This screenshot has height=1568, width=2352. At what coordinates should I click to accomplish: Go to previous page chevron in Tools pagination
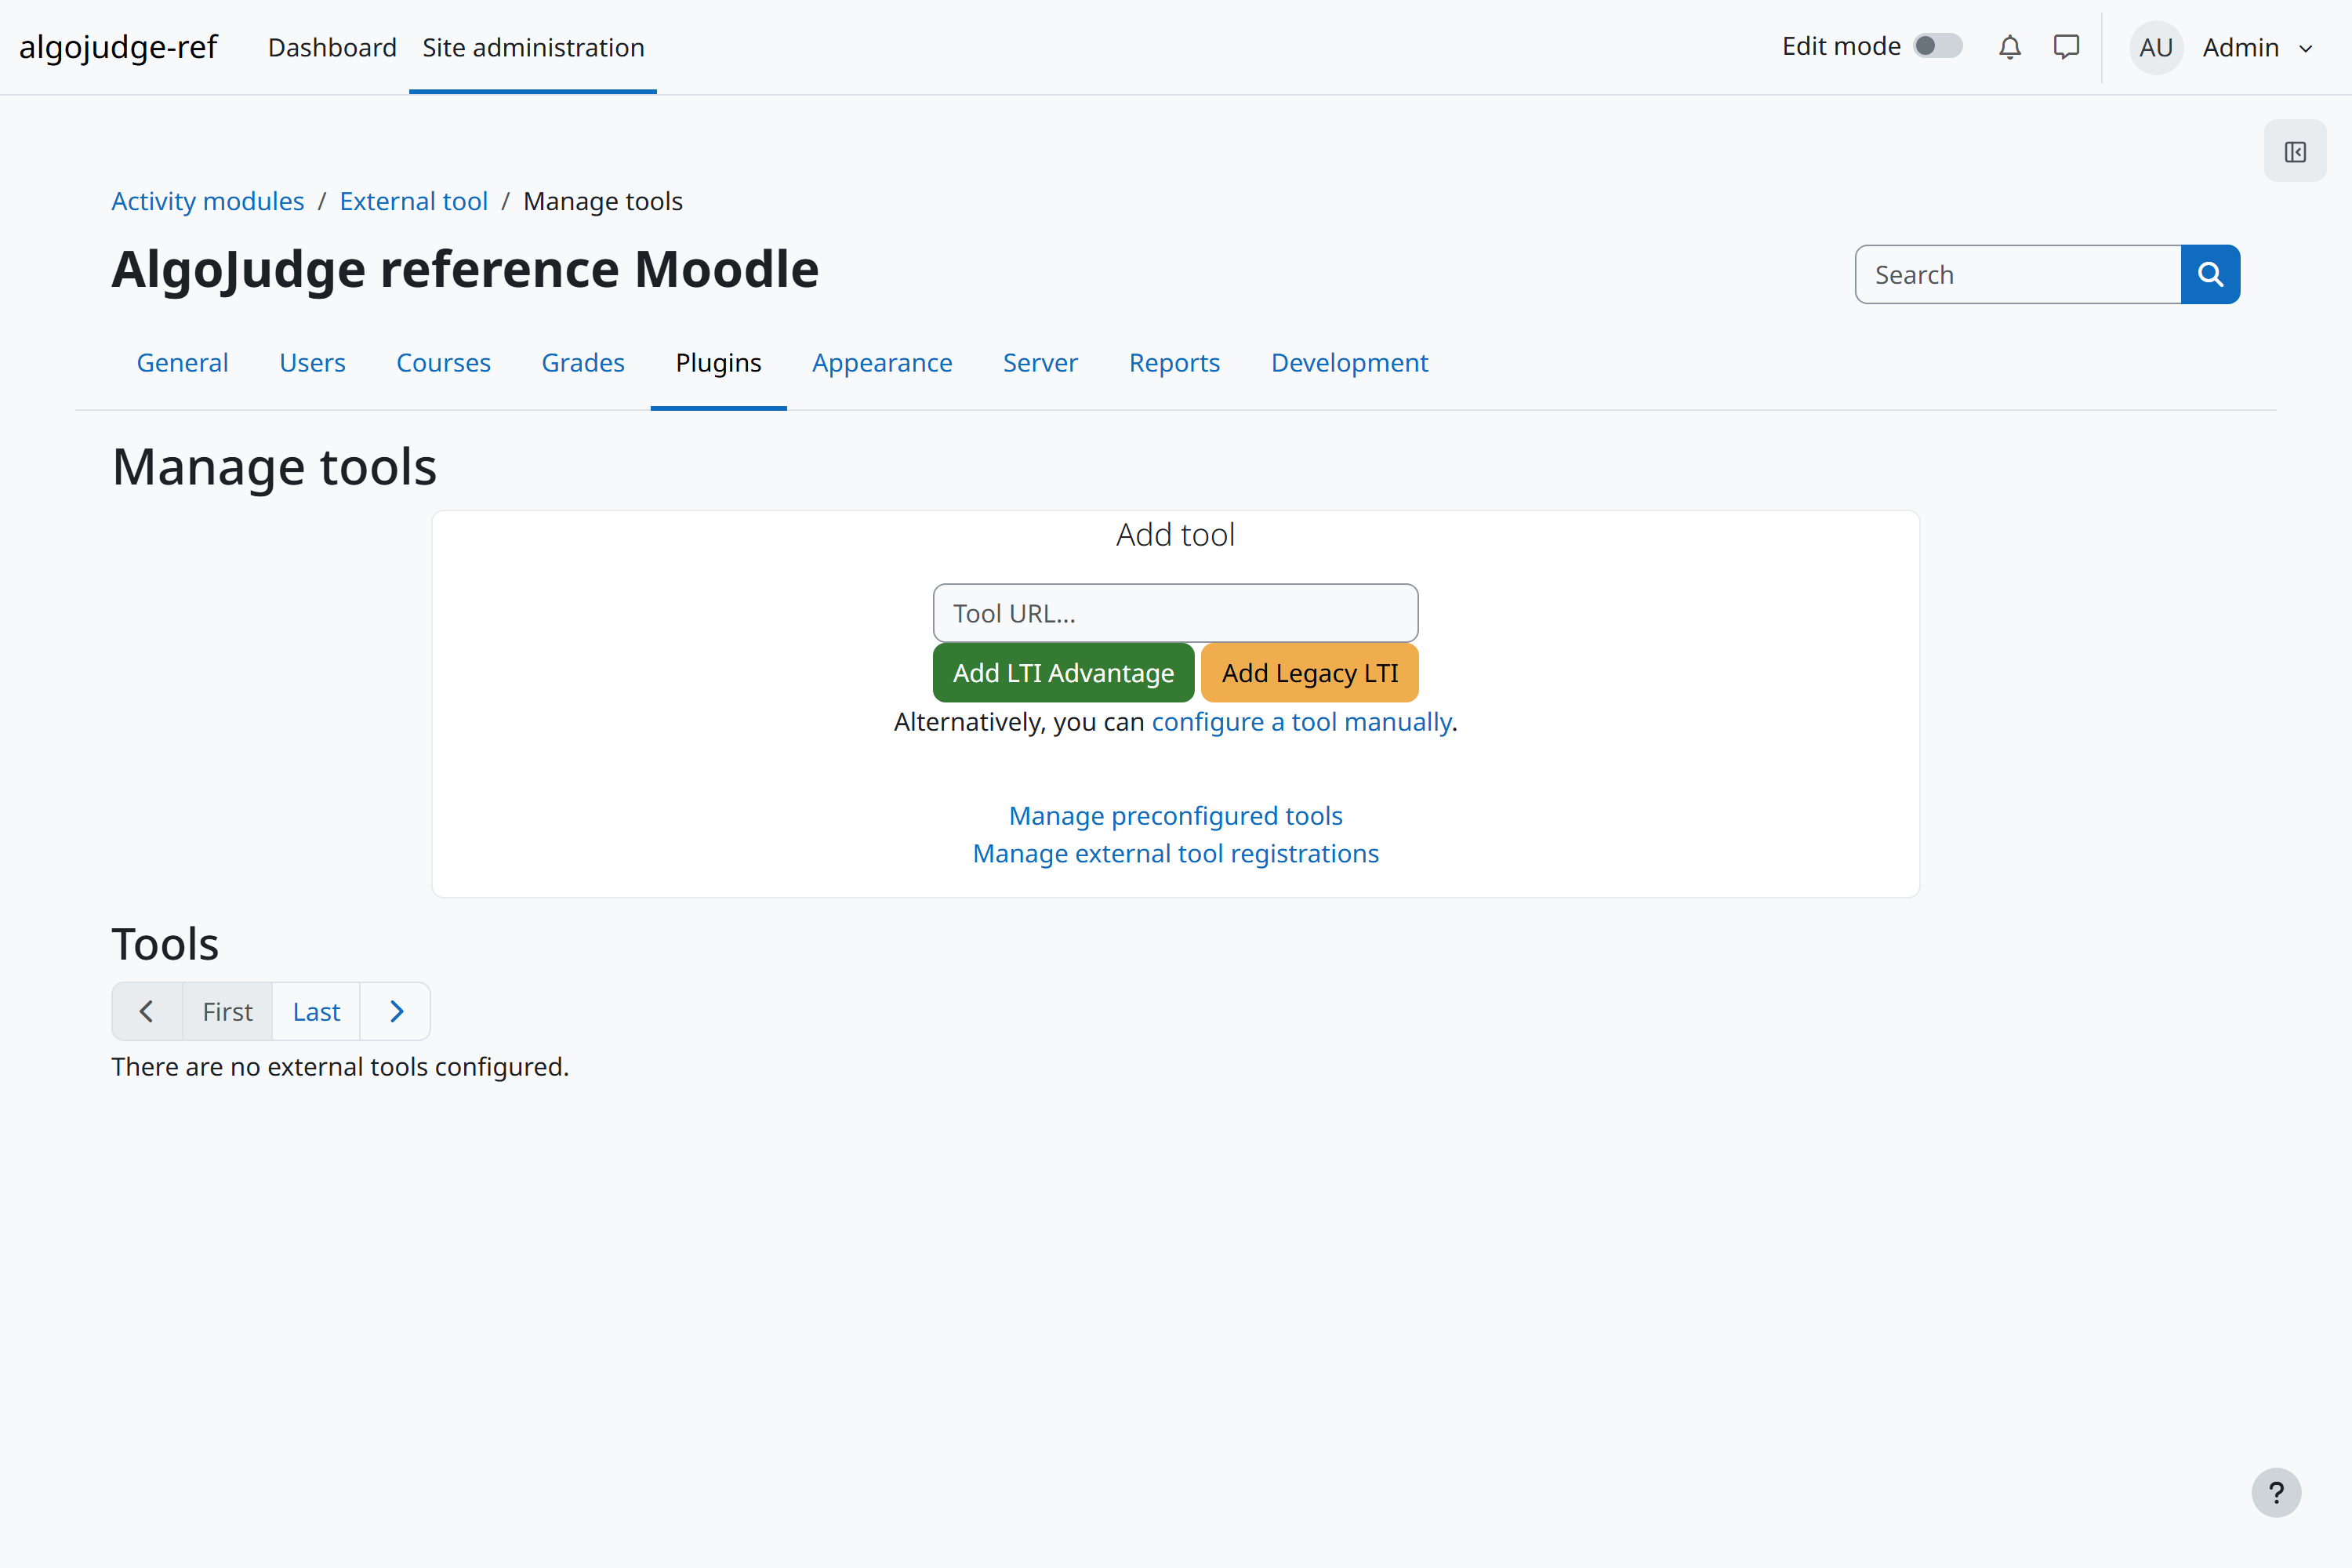147,1011
